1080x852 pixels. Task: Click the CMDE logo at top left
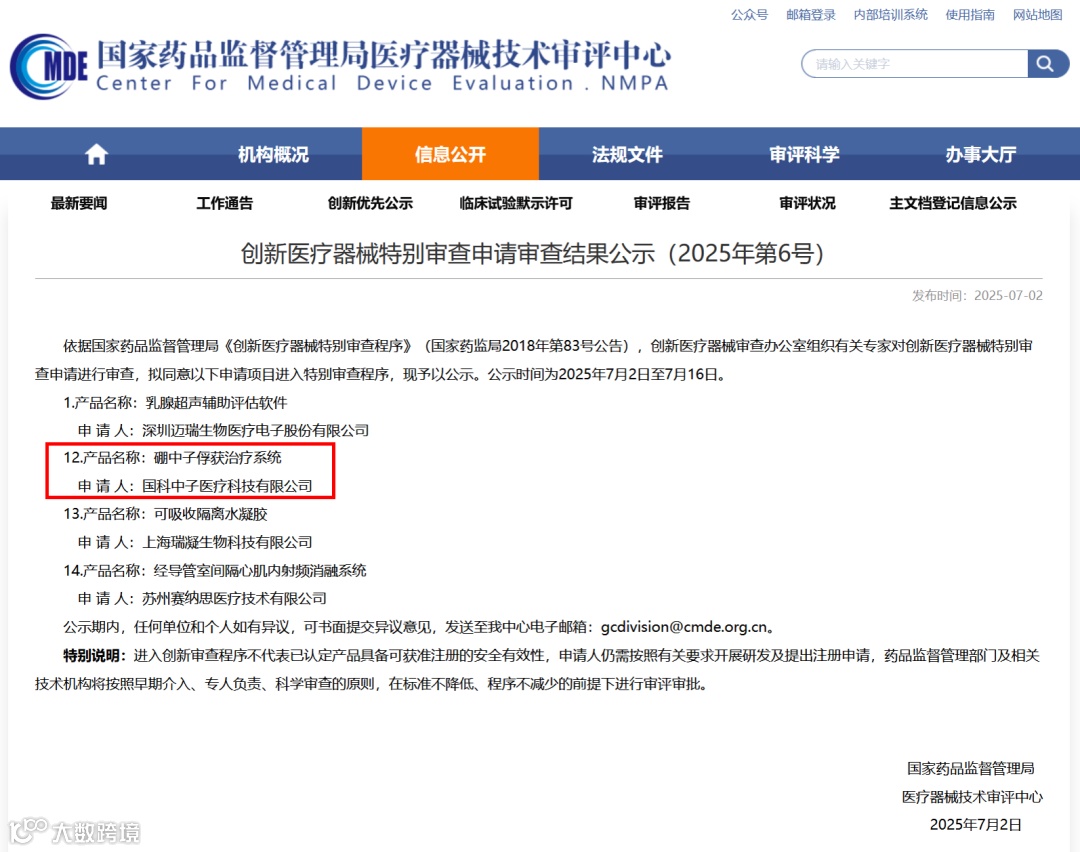point(48,66)
